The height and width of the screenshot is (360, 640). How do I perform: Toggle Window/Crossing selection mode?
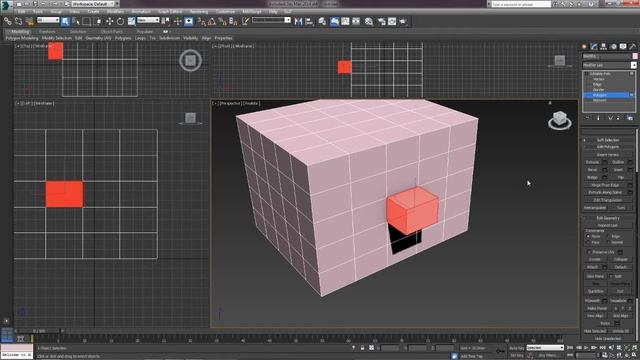(x=98, y=21)
